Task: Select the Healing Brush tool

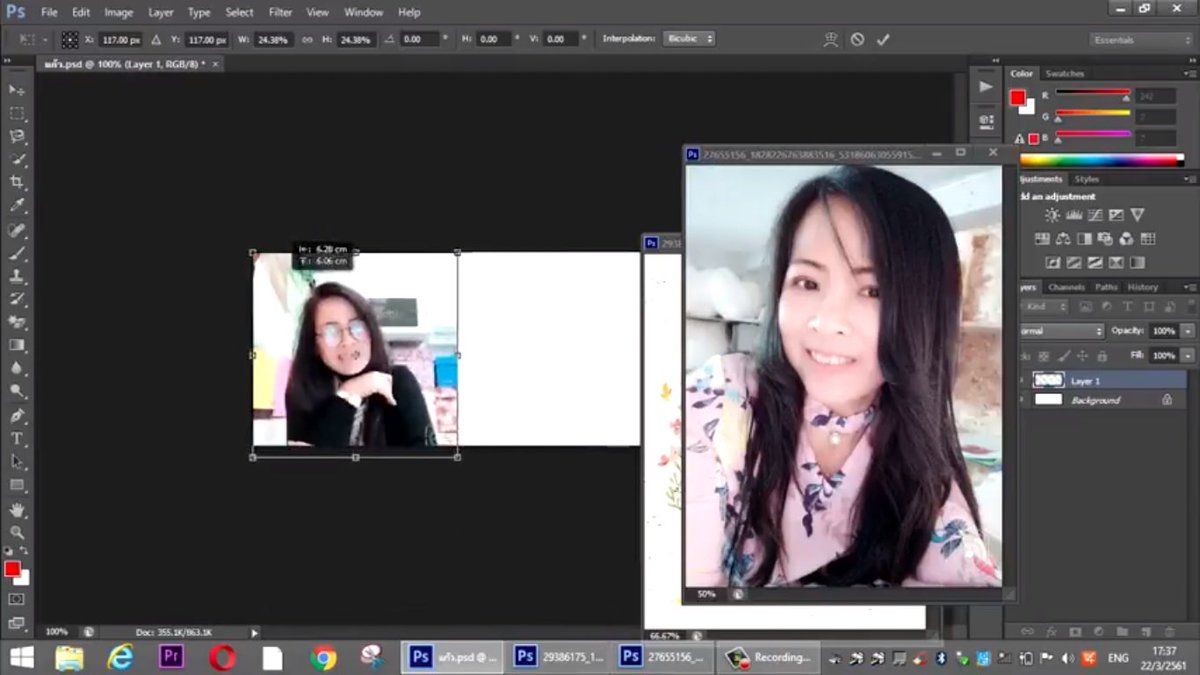Action: 17,229
